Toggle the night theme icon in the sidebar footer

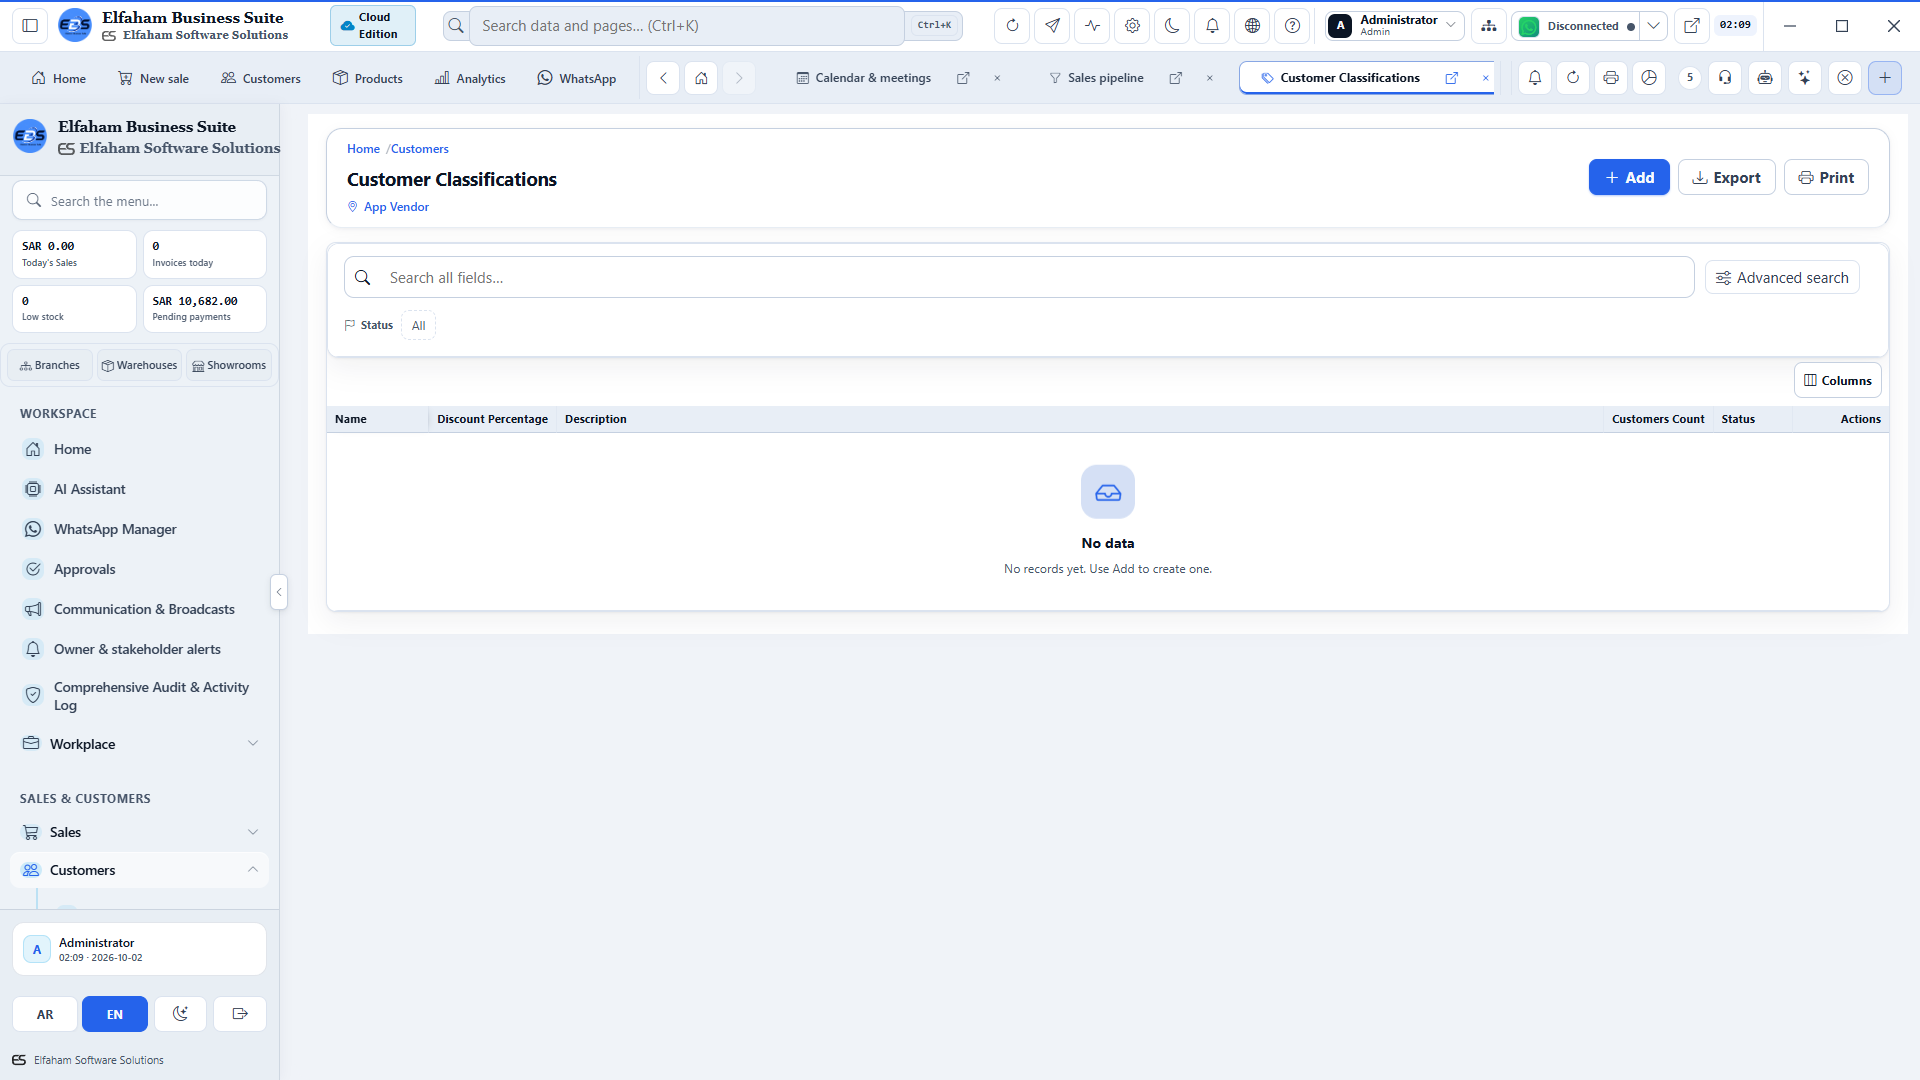coord(180,1014)
